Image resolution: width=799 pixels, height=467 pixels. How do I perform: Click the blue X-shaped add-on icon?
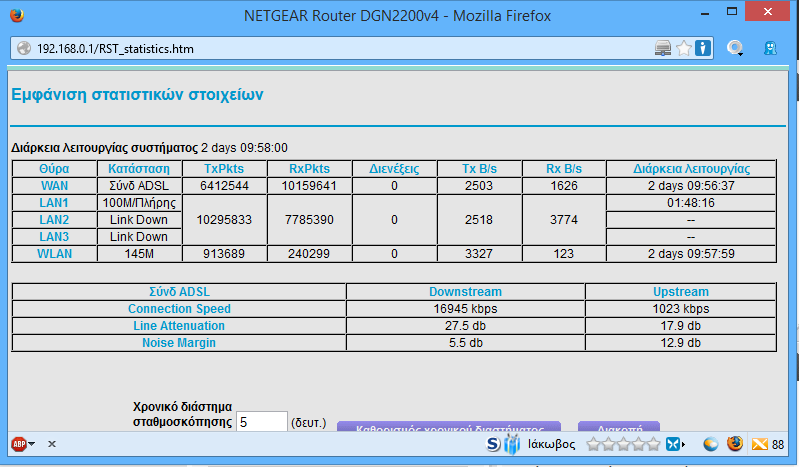pos(673,444)
